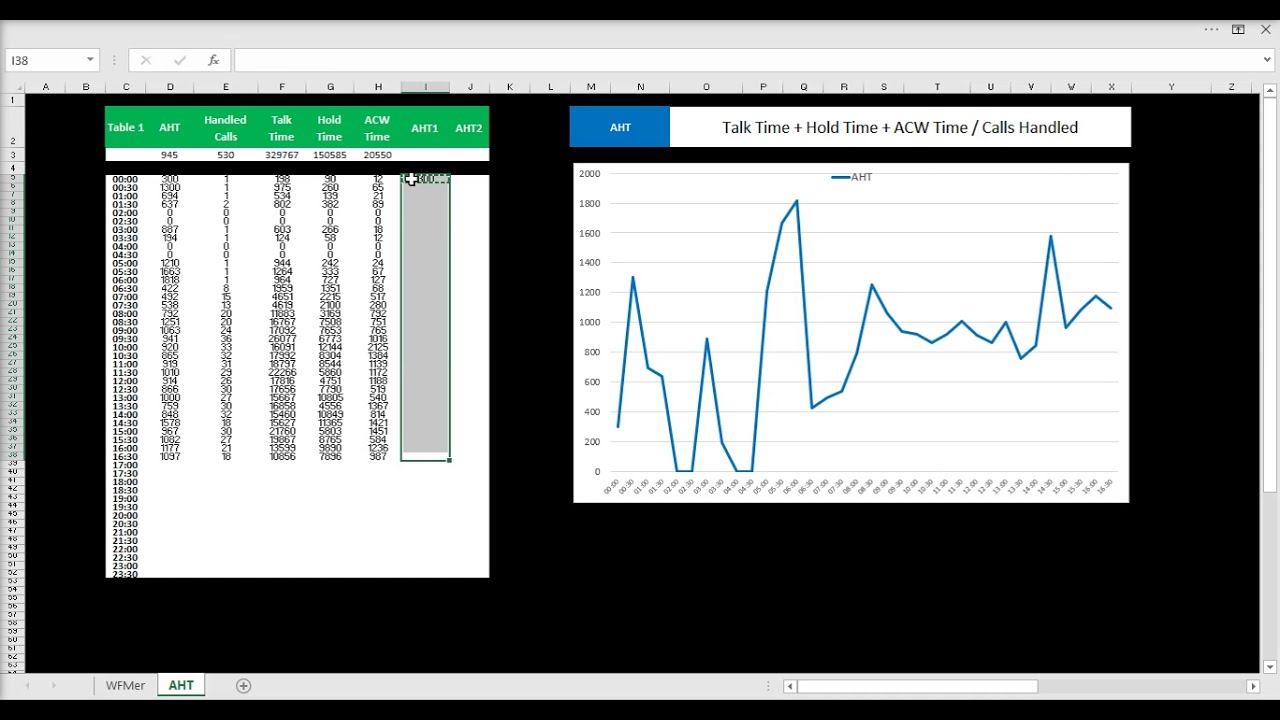Image resolution: width=1280 pixels, height=720 pixels.
Task: Click the AHT legend entry in chart
Action: click(x=852, y=177)
